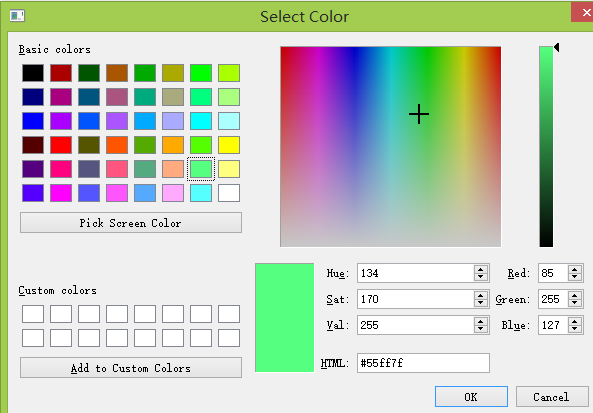Confirm selection with OK button
Image resolution: width=593 pixels, height=413 pixels.
pyautogui.click(x=471, y=397)
